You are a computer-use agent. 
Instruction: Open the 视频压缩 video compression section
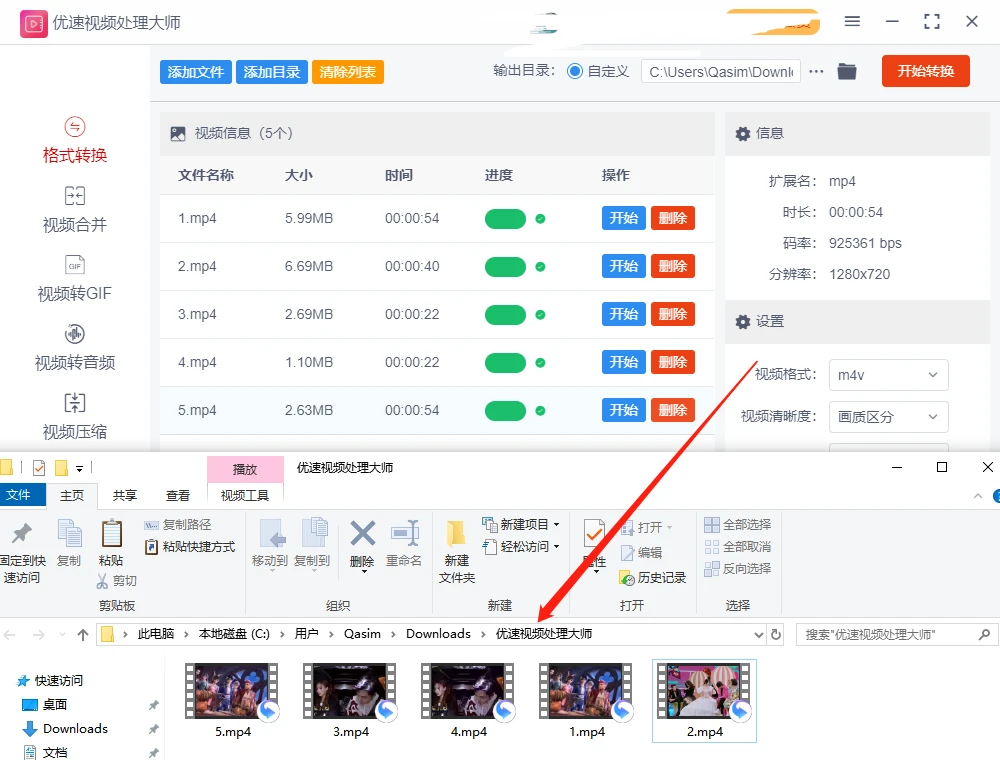(x=75, y=417)
